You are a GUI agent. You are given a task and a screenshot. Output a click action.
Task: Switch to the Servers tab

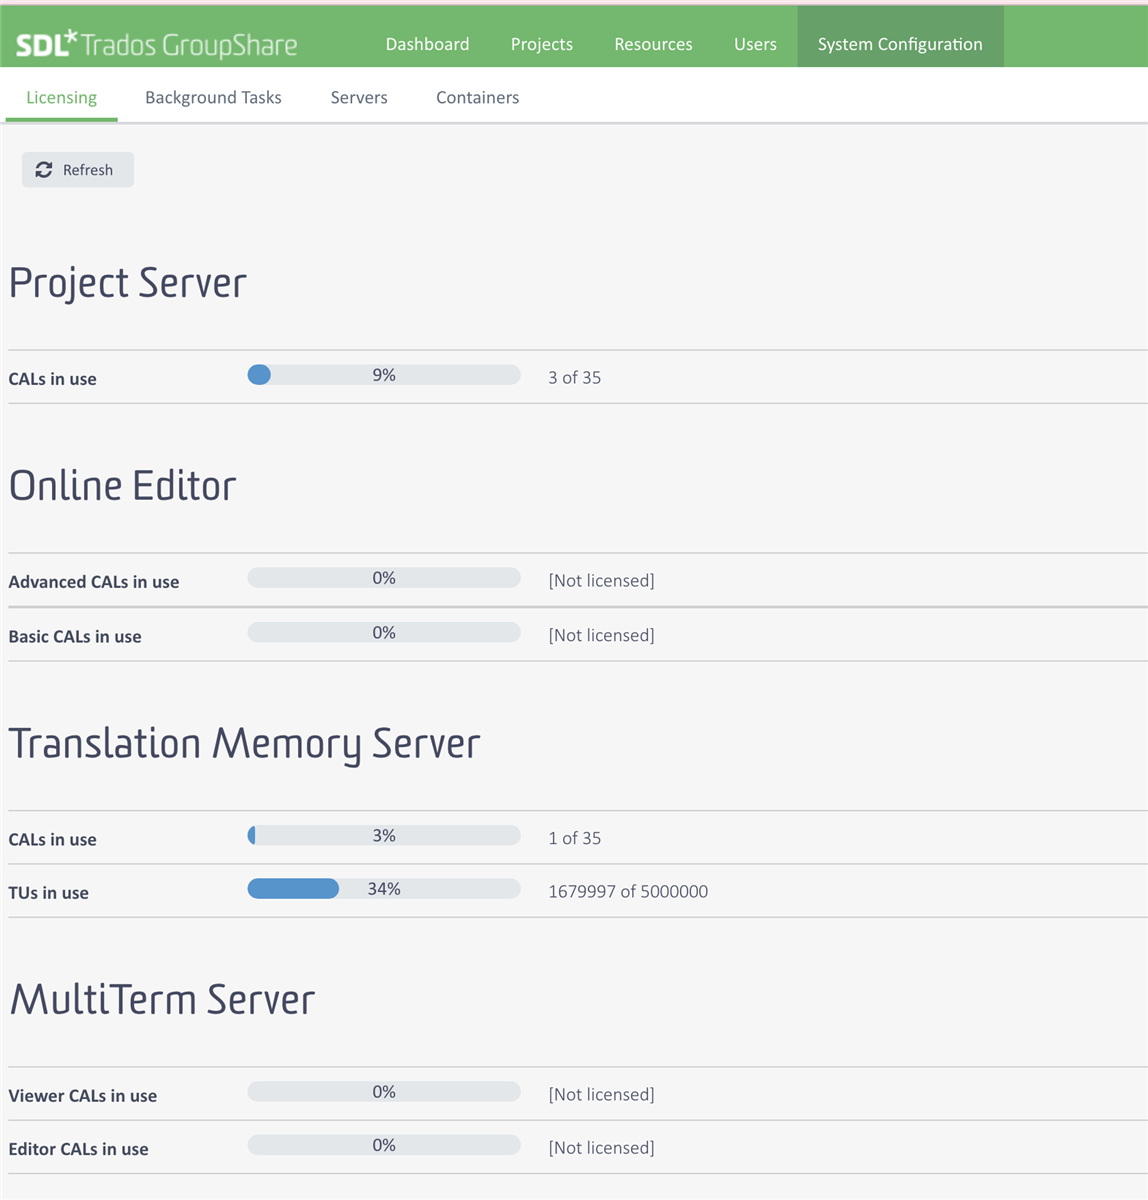tap(359, 97)
